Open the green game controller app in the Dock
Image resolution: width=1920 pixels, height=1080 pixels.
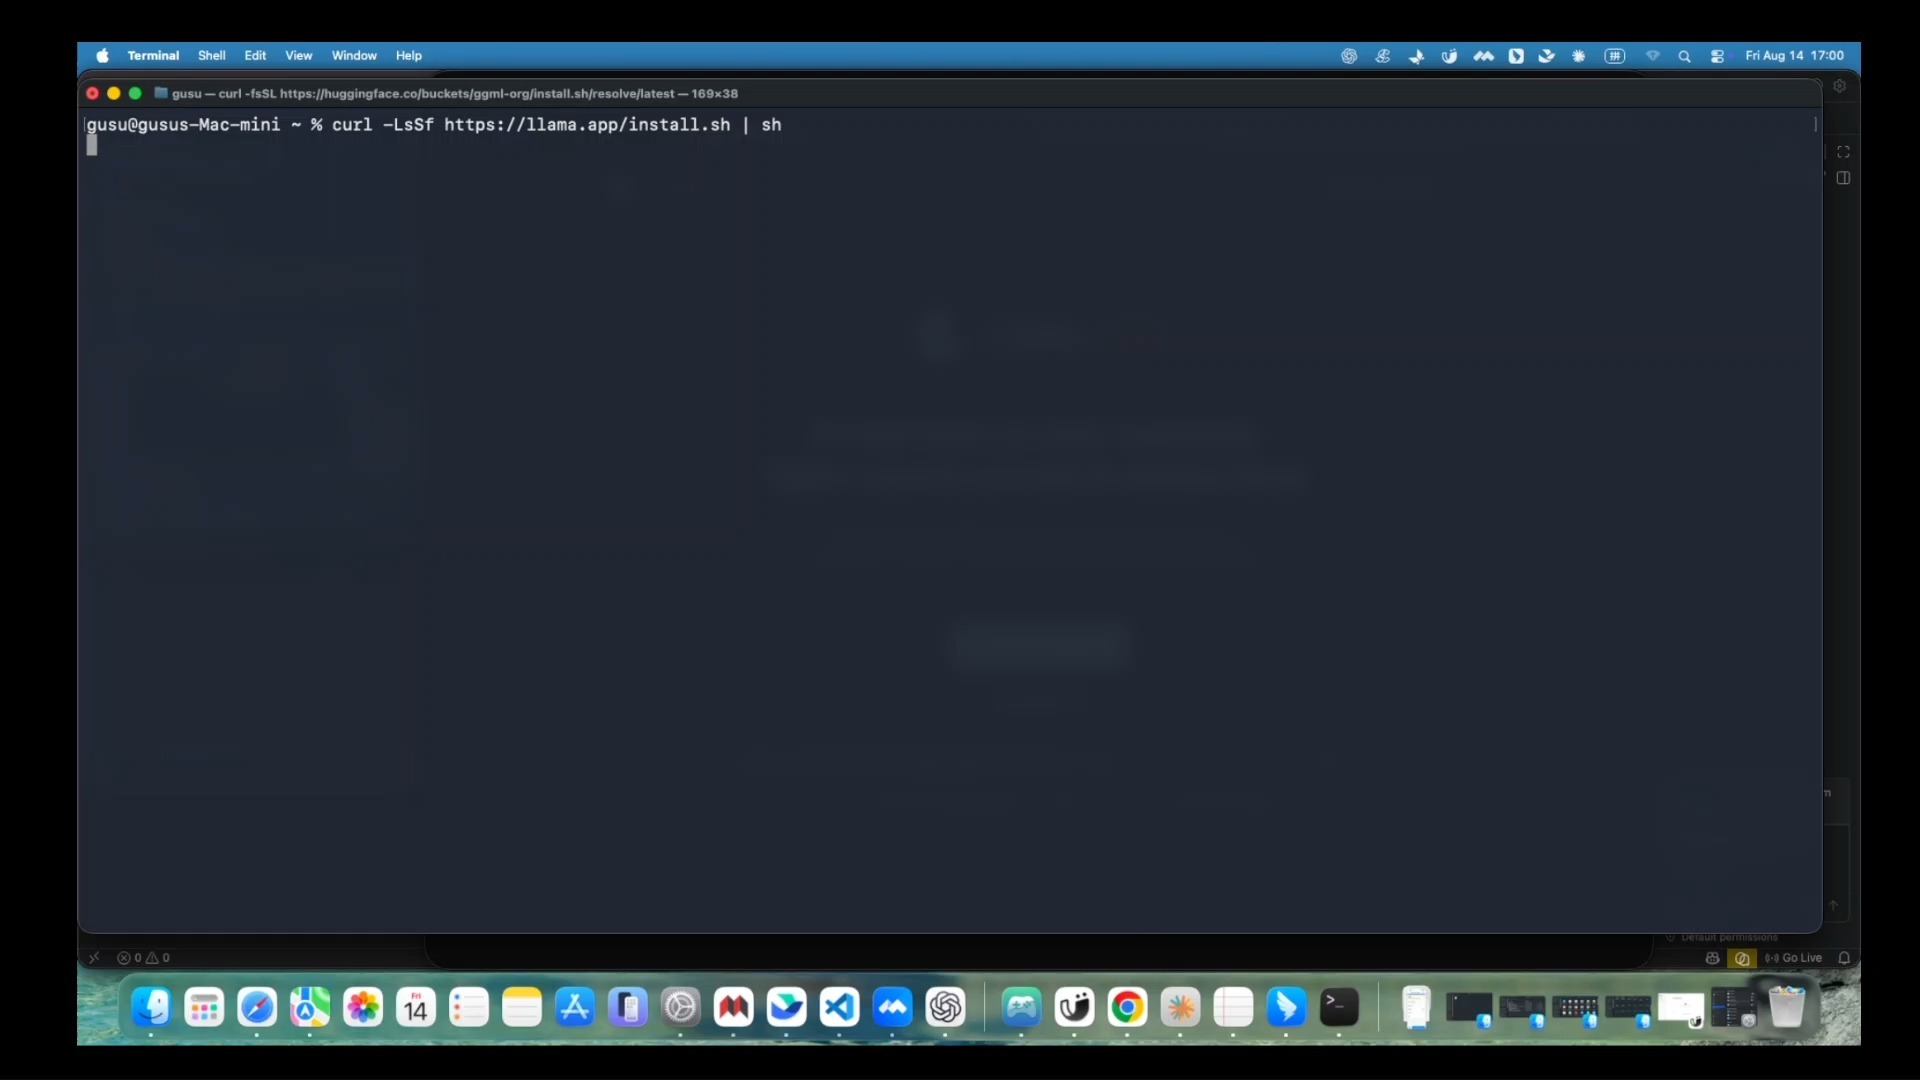point(1021,1007)
